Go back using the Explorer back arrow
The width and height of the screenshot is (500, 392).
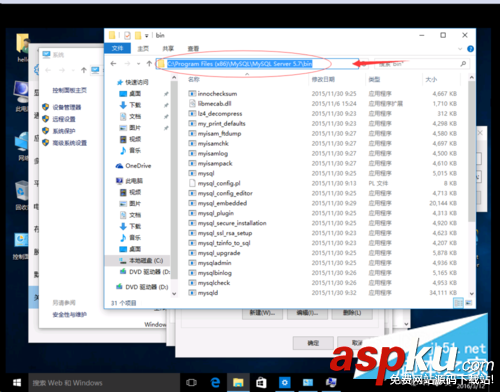(x=113, y=63)
